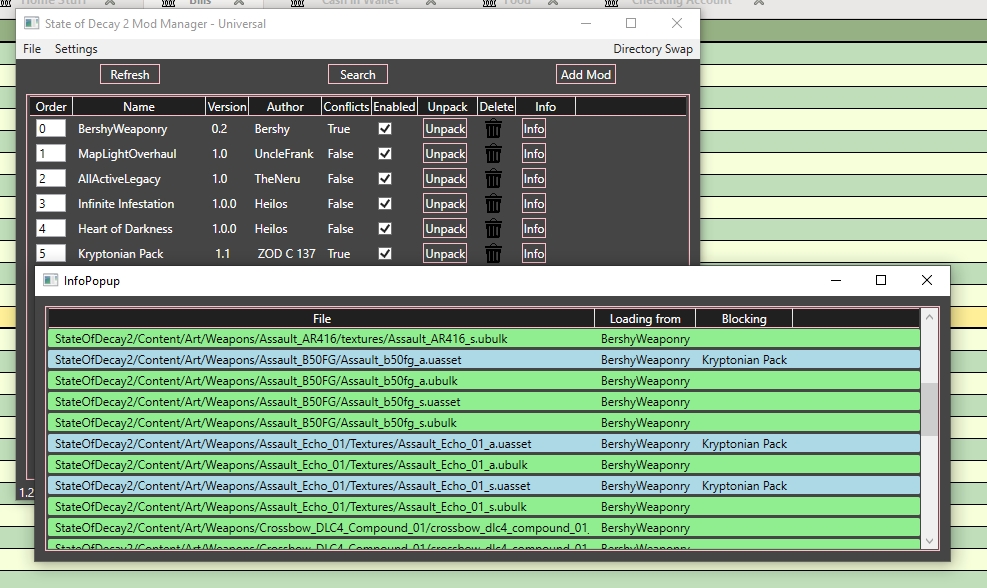987x588 pixels.
Task: Open Info for BershyWeaponry
Action: (x=534, y=128)
